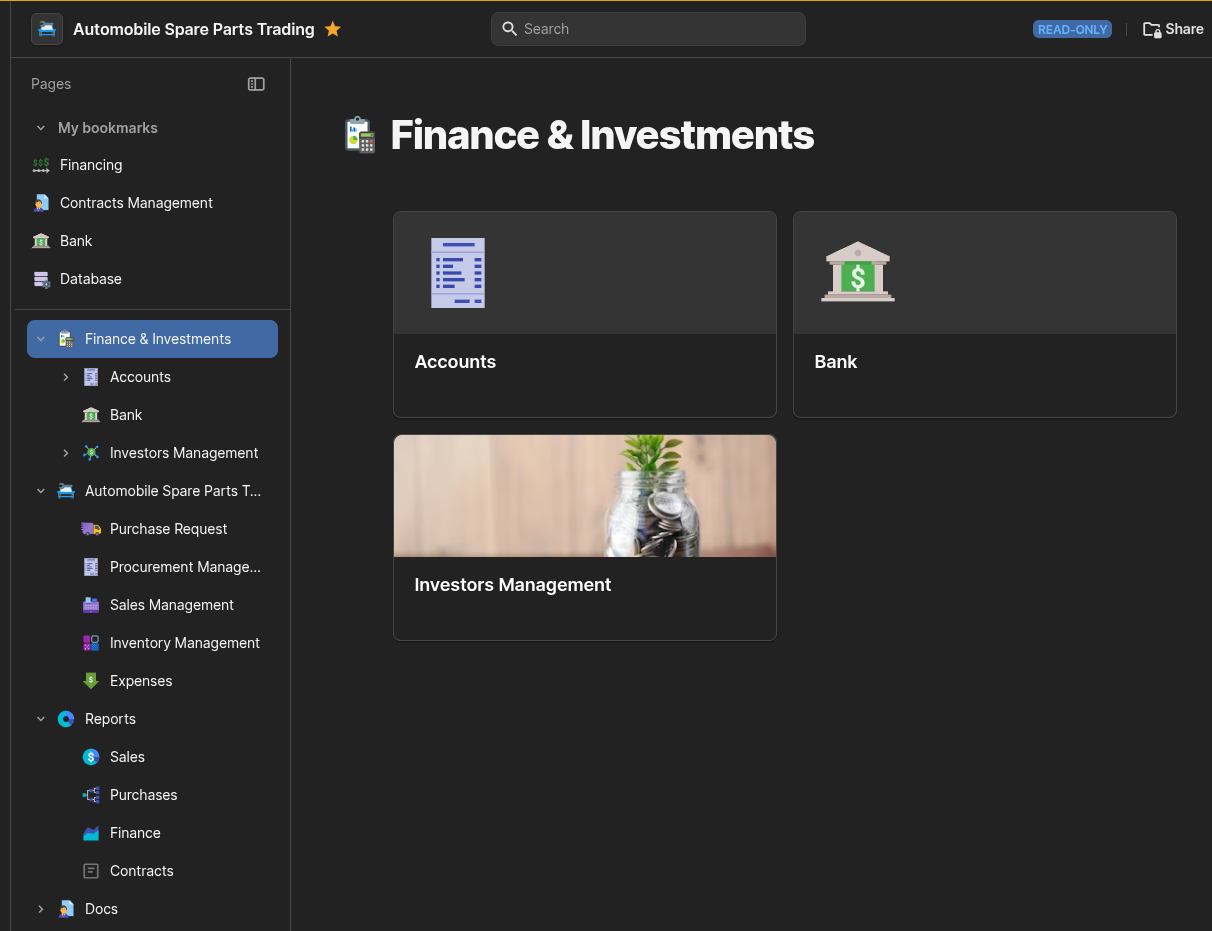Click the READ-ONLY badge
The image size is (1212, 931).
coord(1072,29)
